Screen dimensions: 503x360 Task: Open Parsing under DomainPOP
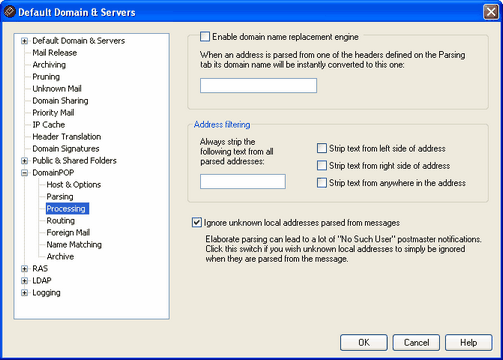pos(60,197)
